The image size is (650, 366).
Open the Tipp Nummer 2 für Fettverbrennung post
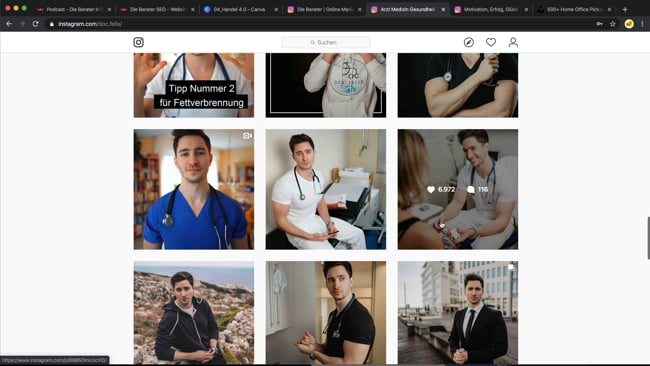[194, 85]
